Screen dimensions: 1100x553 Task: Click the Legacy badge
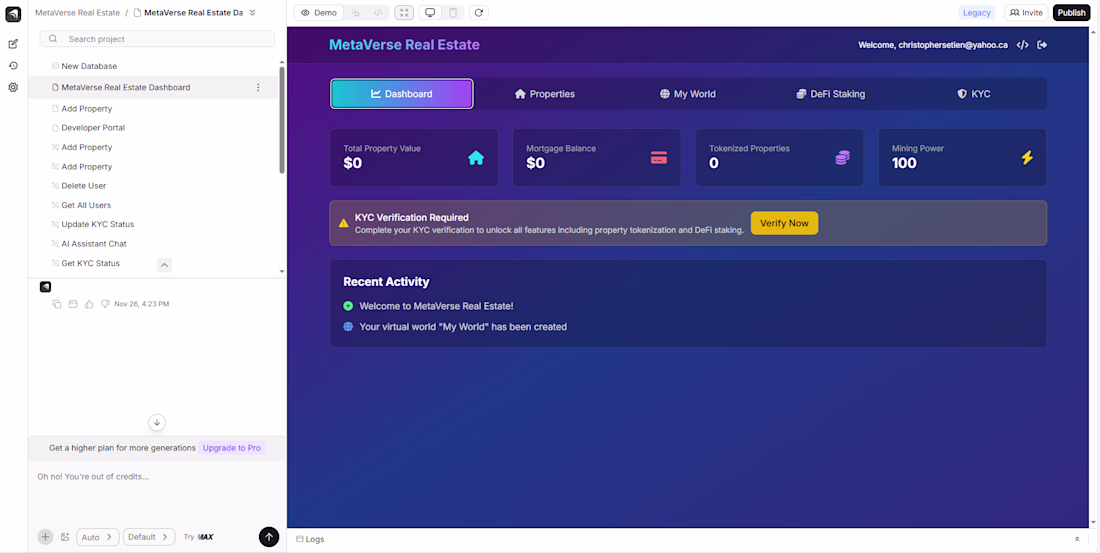(977, 13)
